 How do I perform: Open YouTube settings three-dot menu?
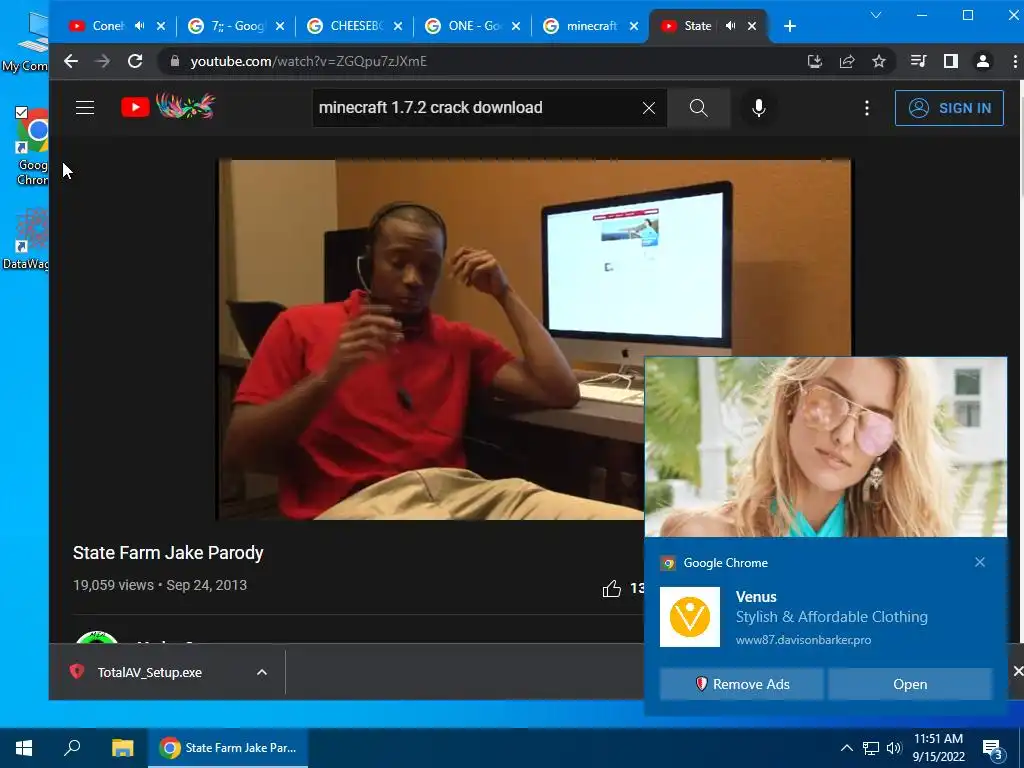click(x=867, y=108)
